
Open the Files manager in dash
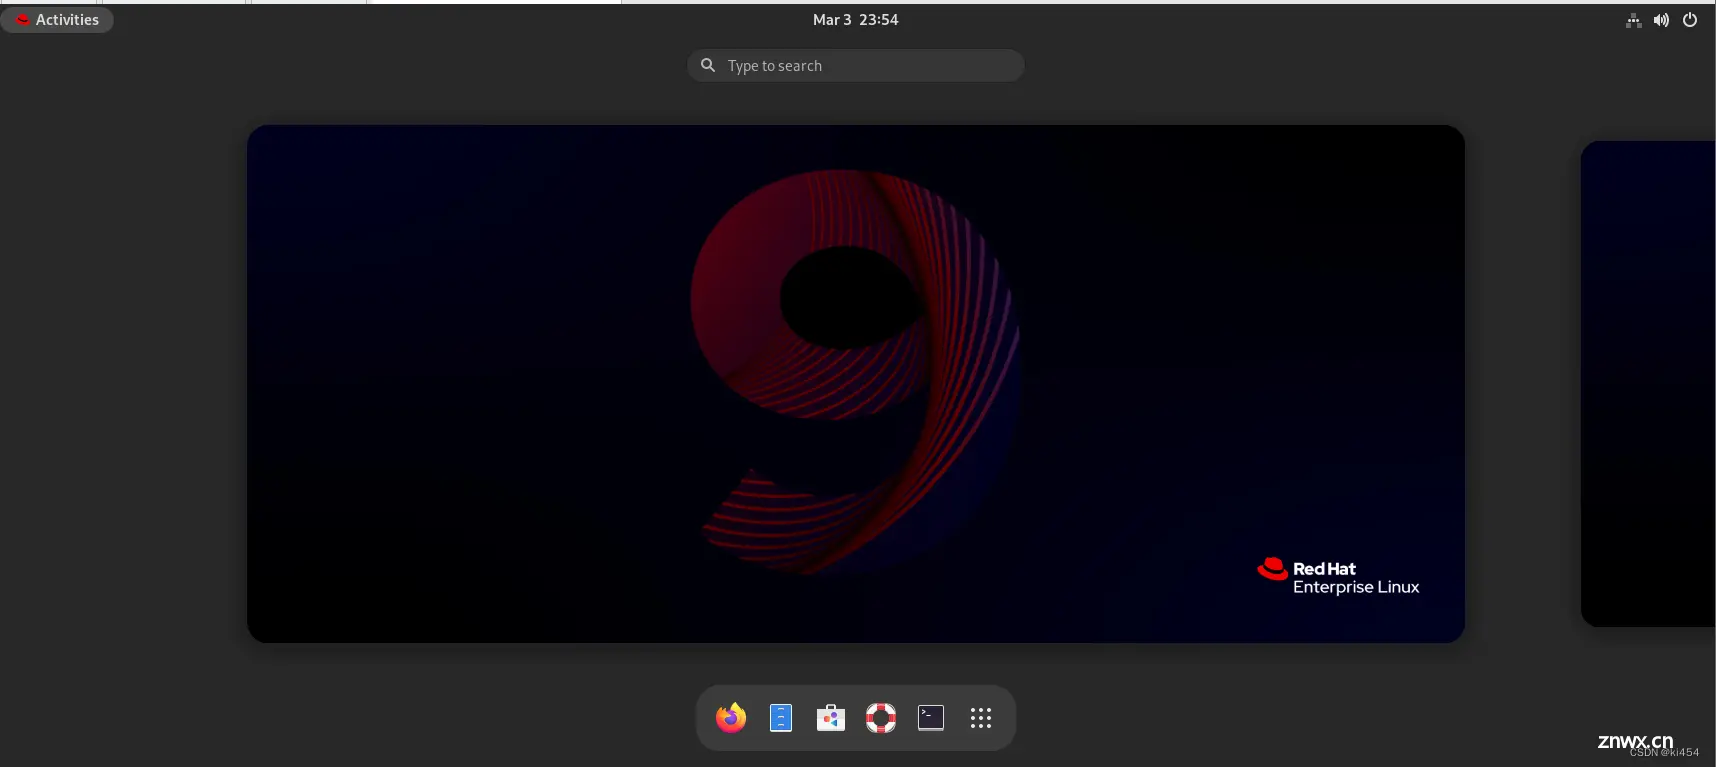click(781, 717)
